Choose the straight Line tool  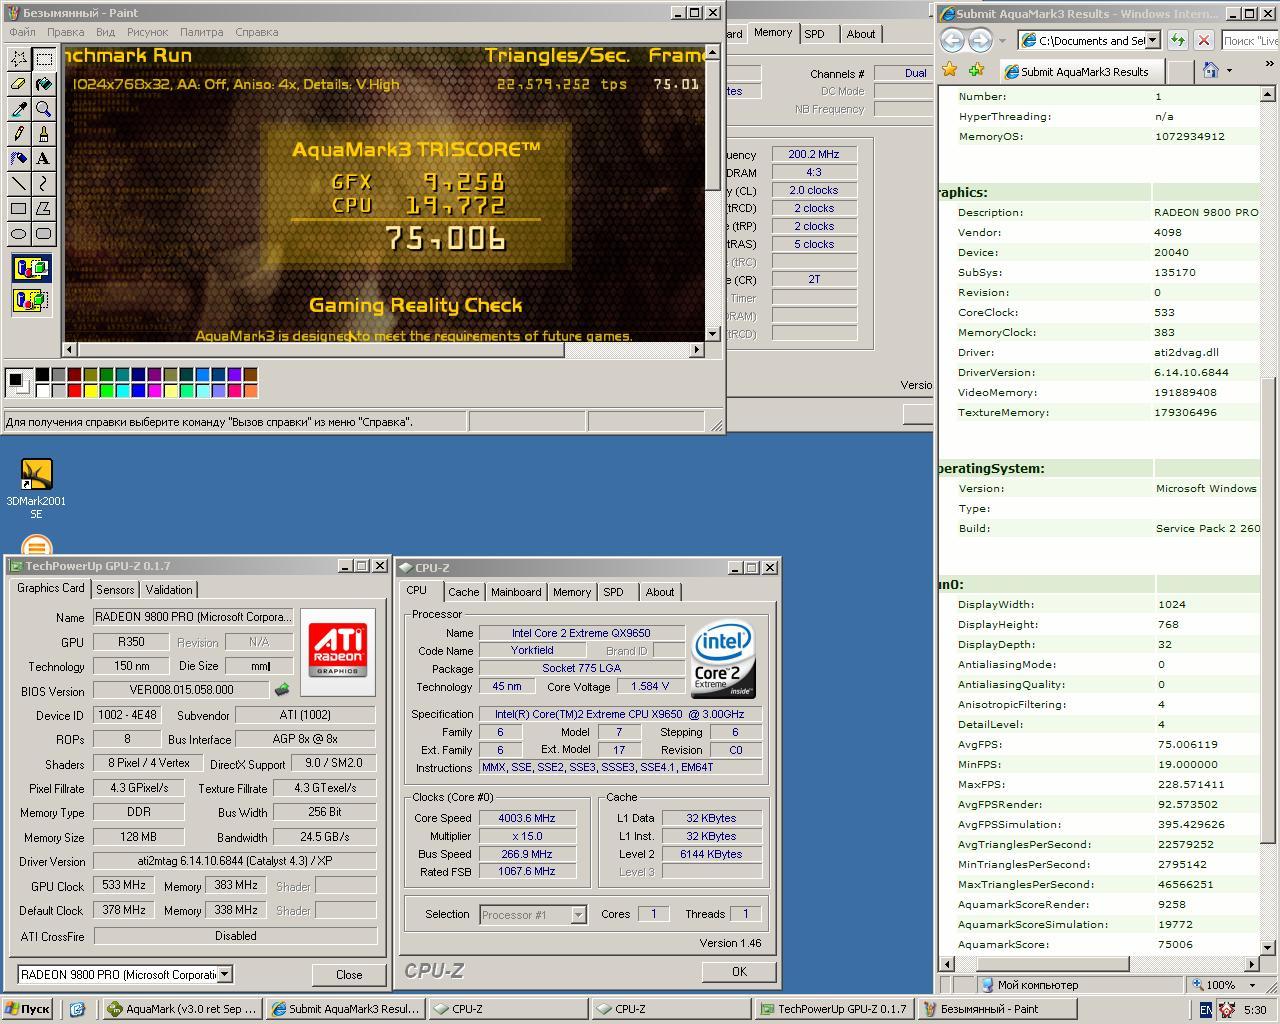[19, 184]
